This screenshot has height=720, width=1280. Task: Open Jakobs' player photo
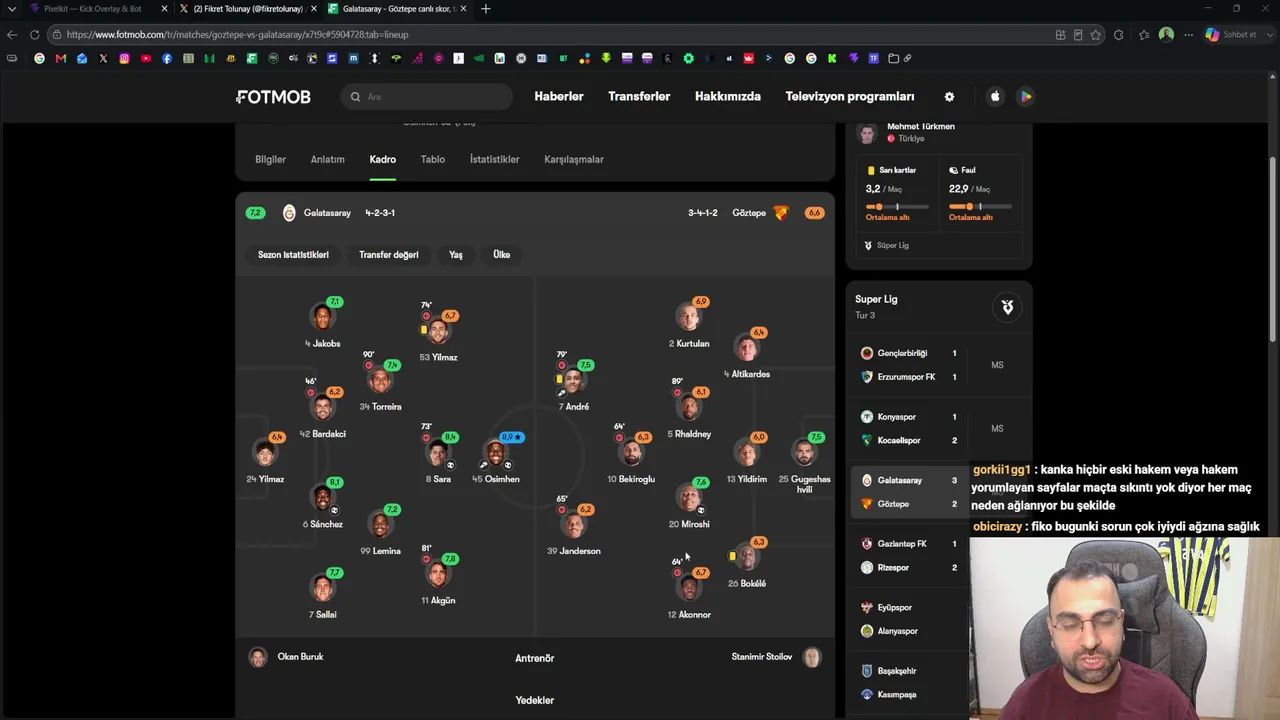[x=322, y=317]
